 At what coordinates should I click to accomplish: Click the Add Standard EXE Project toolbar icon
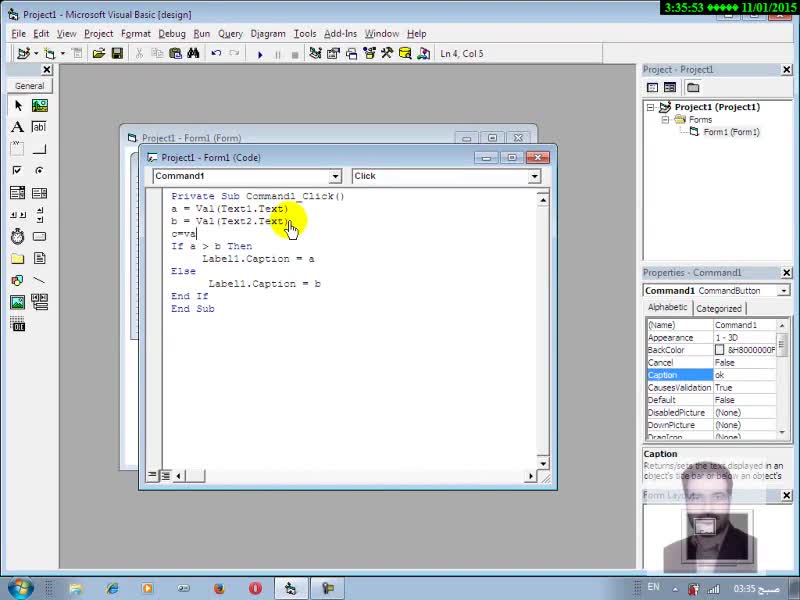point(23,53)
